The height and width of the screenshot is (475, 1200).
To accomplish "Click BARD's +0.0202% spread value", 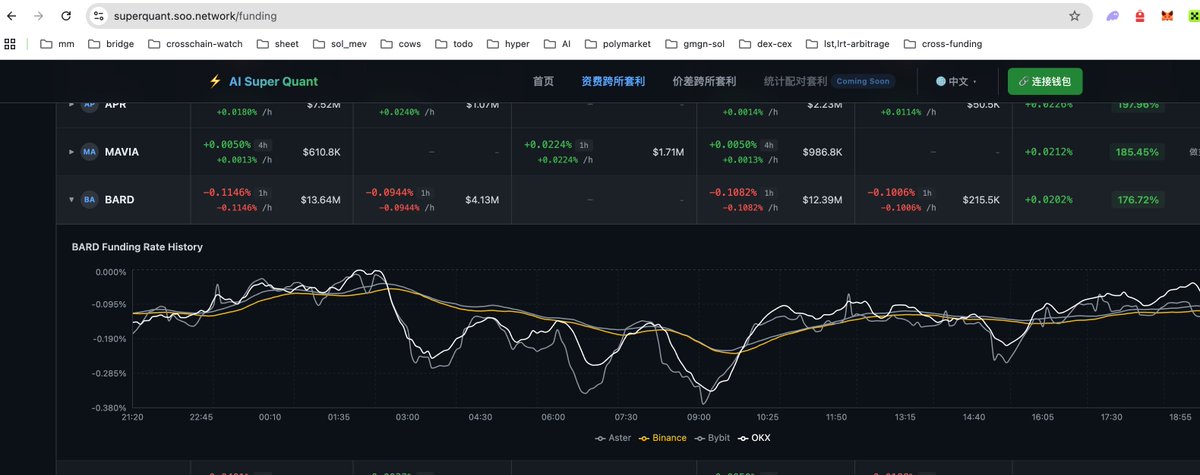I will coord(1048,200).
